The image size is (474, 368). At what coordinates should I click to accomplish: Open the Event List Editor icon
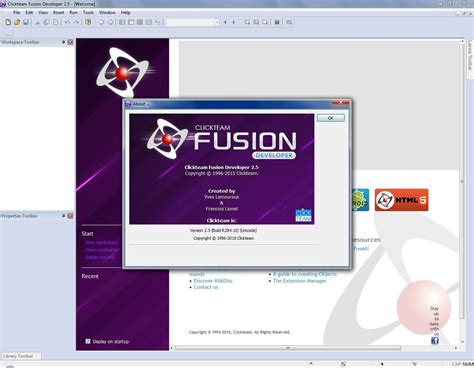pos(149,22)
